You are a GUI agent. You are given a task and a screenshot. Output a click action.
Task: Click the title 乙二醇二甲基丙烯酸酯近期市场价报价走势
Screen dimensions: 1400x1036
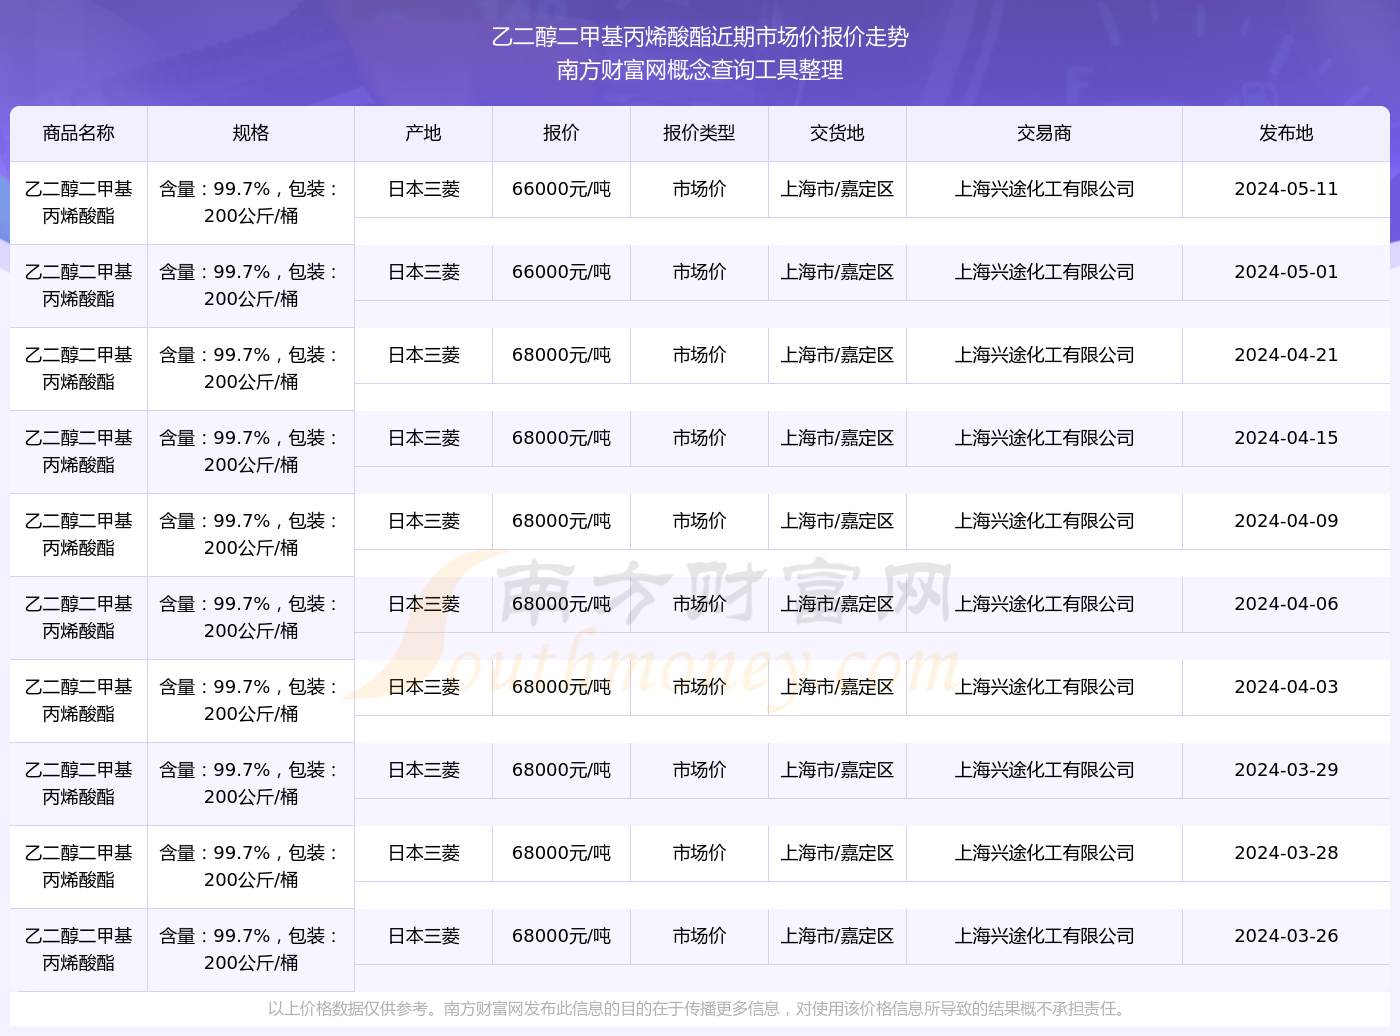coord(700,37)
